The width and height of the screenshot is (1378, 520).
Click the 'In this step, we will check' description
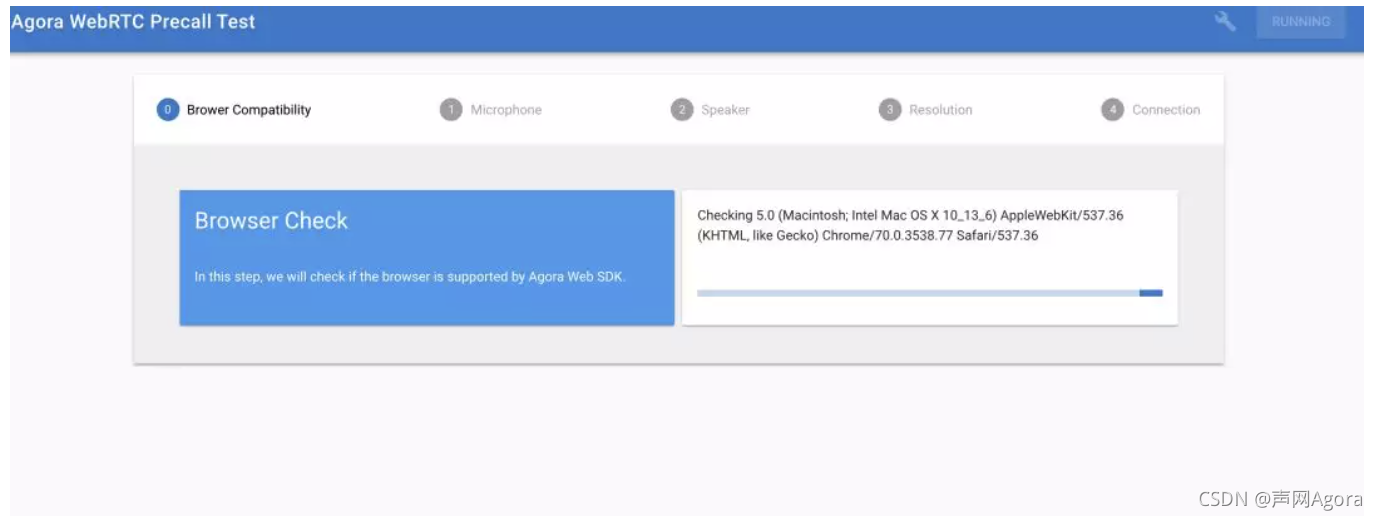tap(410, 277)
